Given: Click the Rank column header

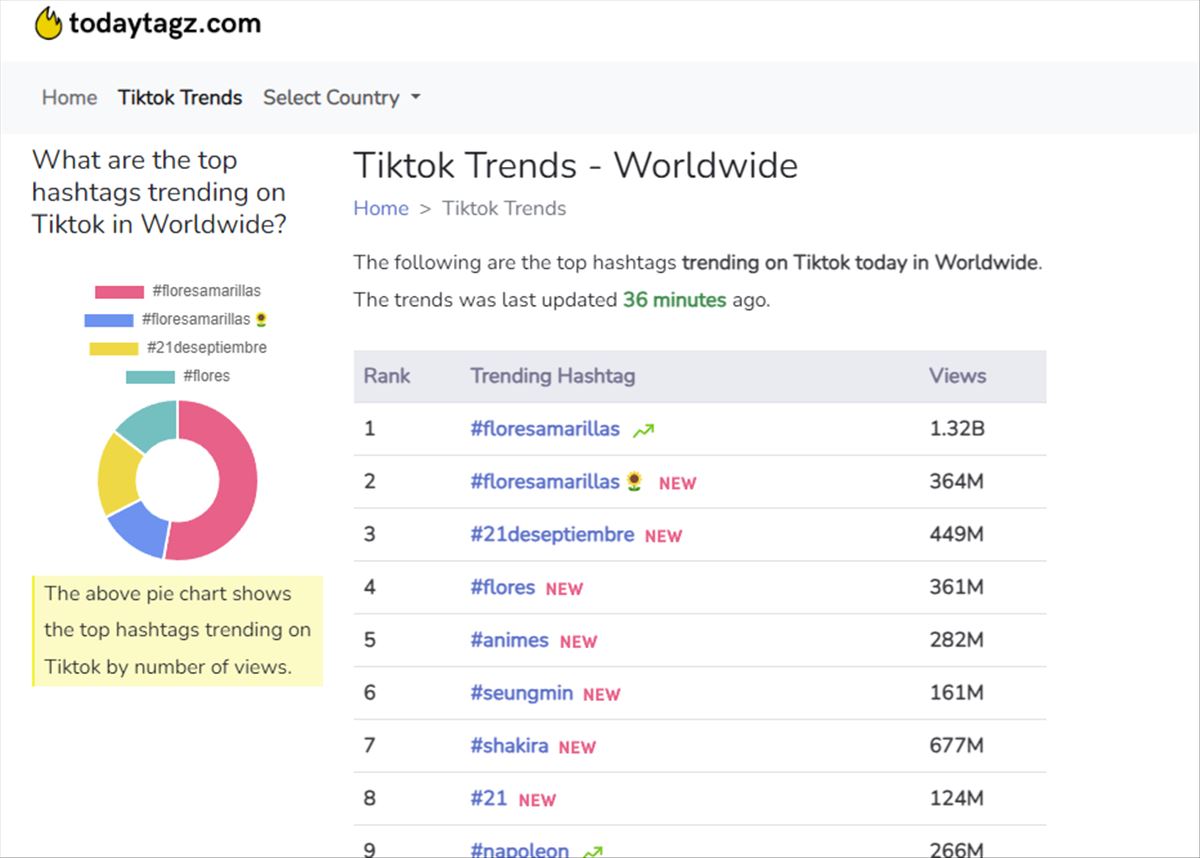Looking at the screenshot, I should [x=387, y=376].
